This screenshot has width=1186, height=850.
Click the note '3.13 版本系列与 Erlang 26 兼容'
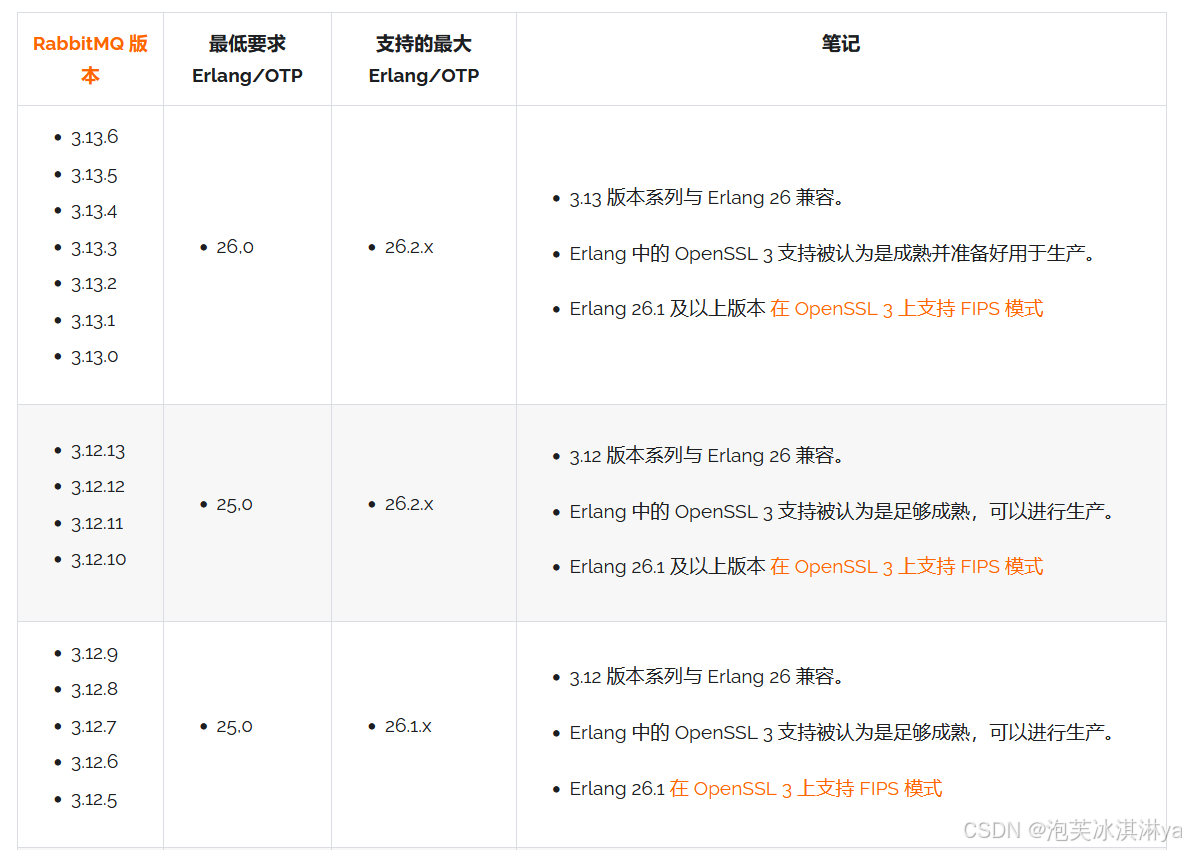pos(706,197)
